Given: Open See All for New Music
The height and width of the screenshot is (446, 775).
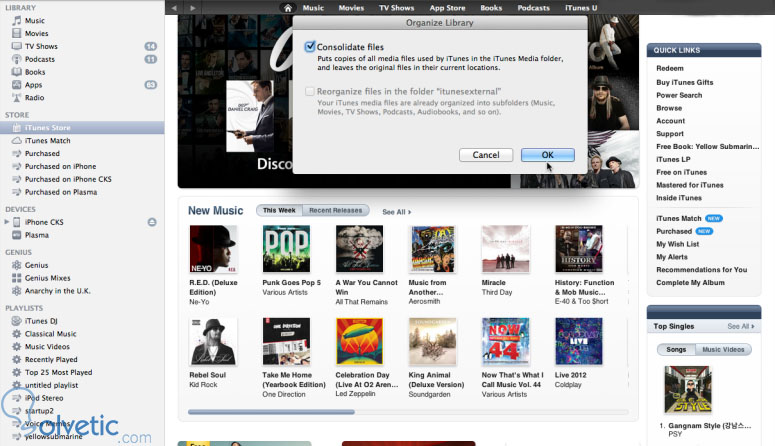Looking at the screenshot, I should [x=396, y=212].
